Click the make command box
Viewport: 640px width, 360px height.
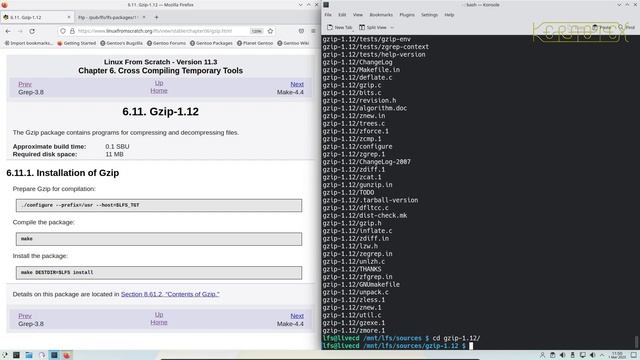159,239
